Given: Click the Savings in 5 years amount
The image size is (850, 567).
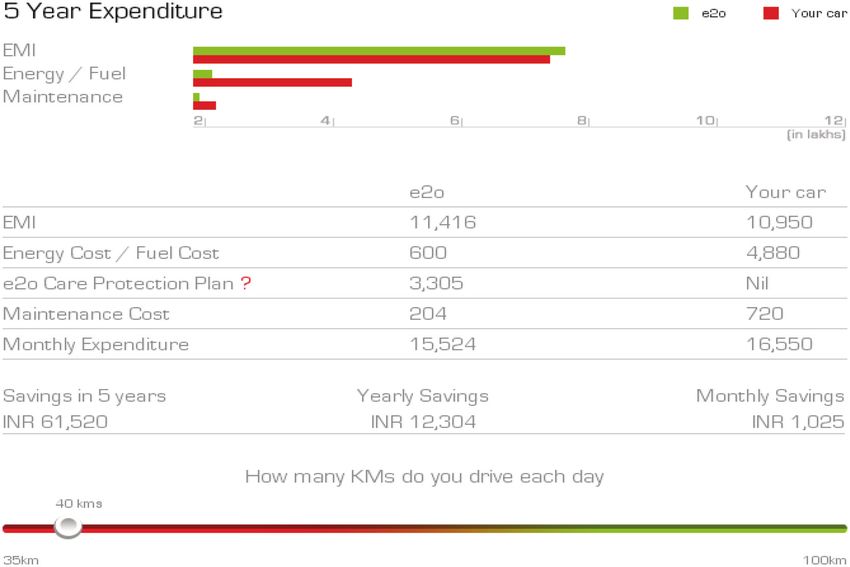Looking at the screenshot, I should tap(56, 422).
